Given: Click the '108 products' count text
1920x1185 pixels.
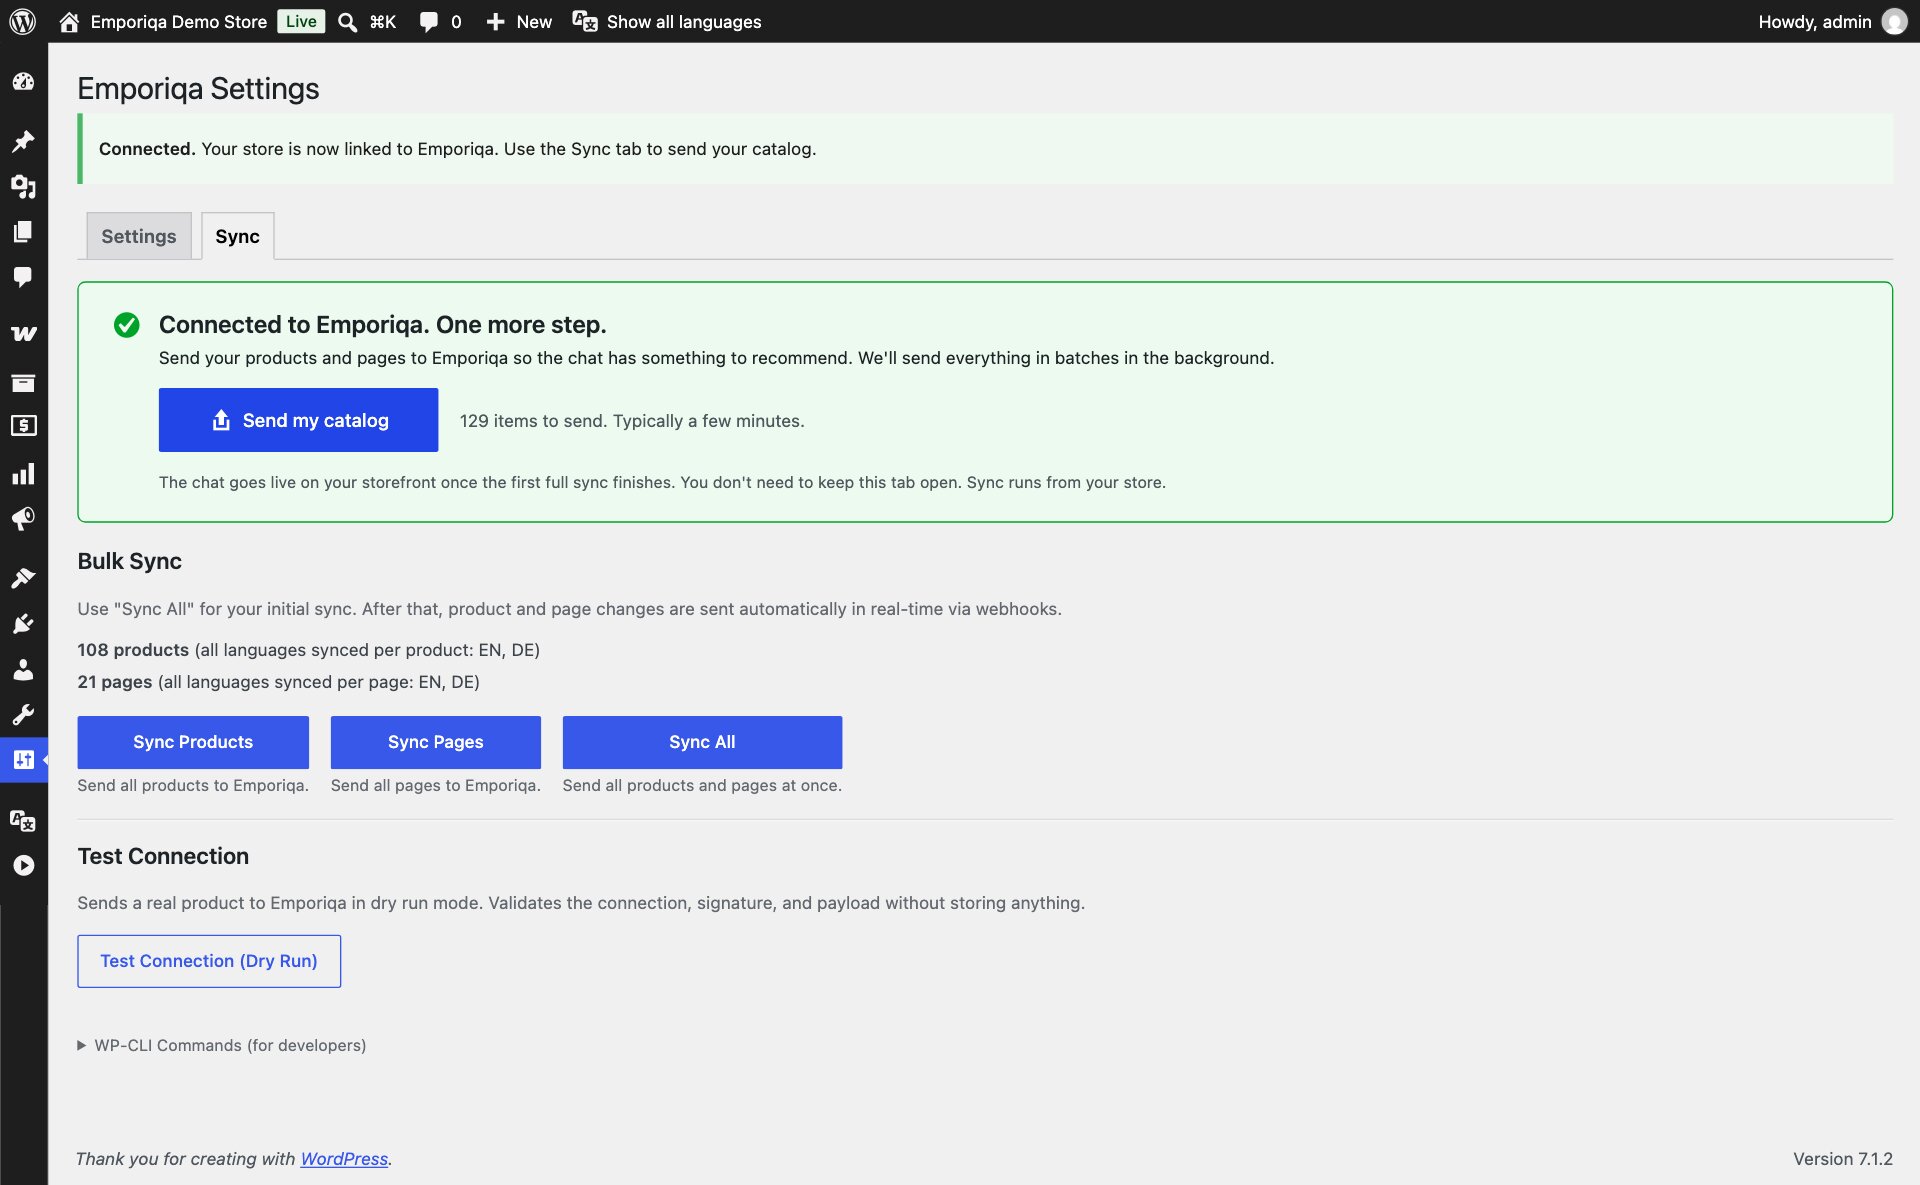Looking at the screenshot, I should [133, 650].
